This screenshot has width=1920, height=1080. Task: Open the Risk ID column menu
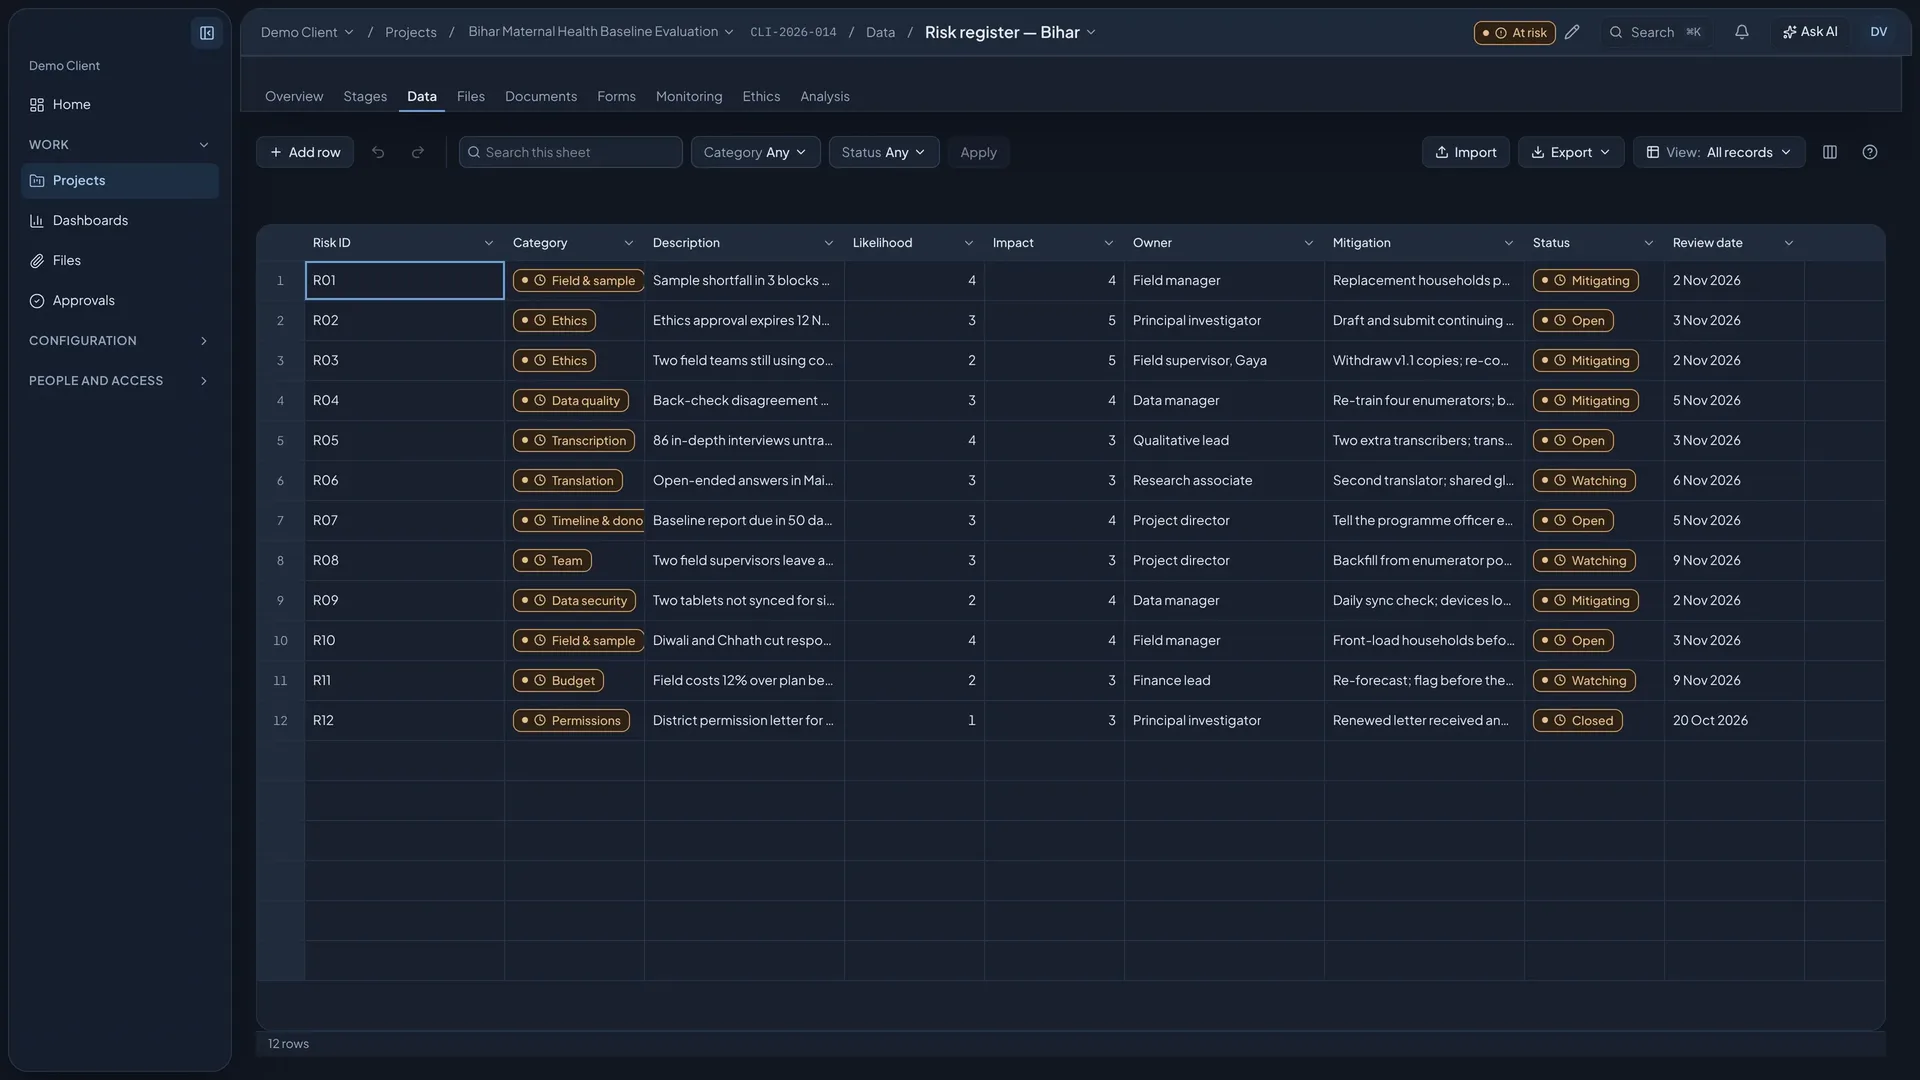coord(489,243)
